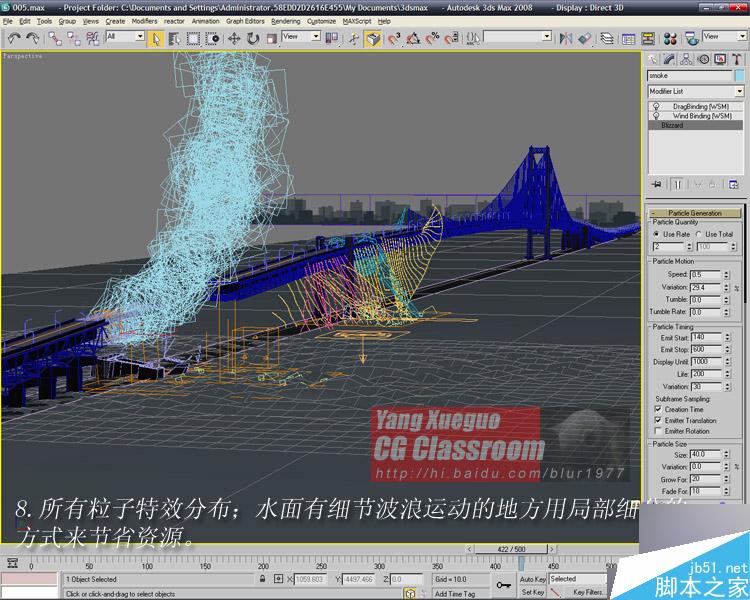Select the Select and Scale tool
This screenshot has height=600, width=750.
click(x=272, y=39)
